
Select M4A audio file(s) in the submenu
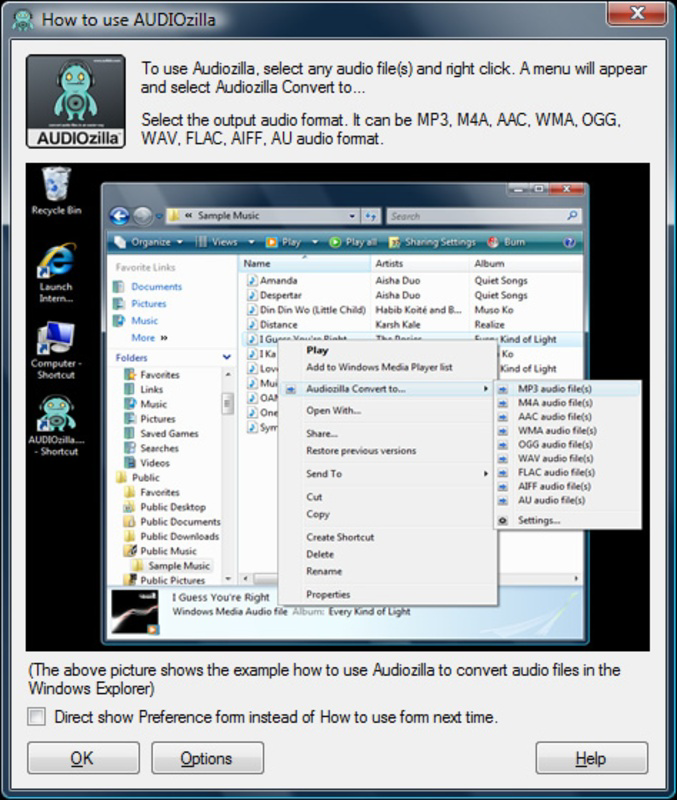click(567, 403)
